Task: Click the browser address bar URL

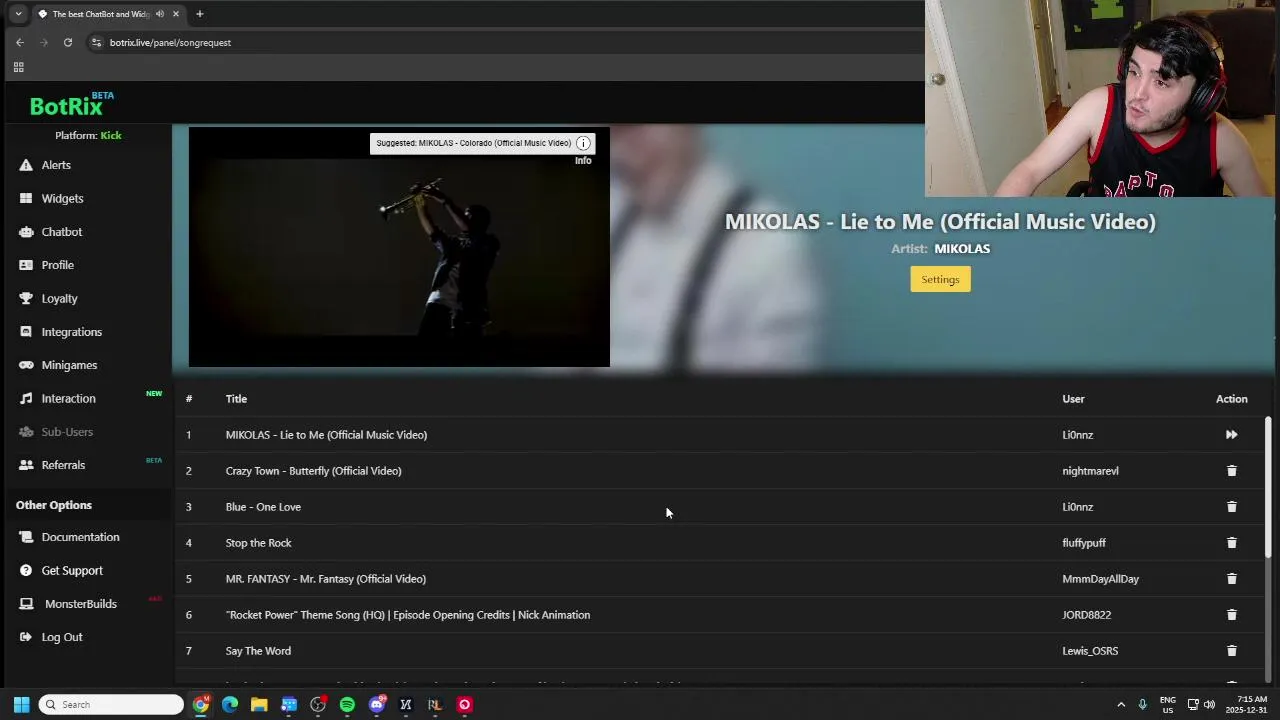Action: (170, 42)
